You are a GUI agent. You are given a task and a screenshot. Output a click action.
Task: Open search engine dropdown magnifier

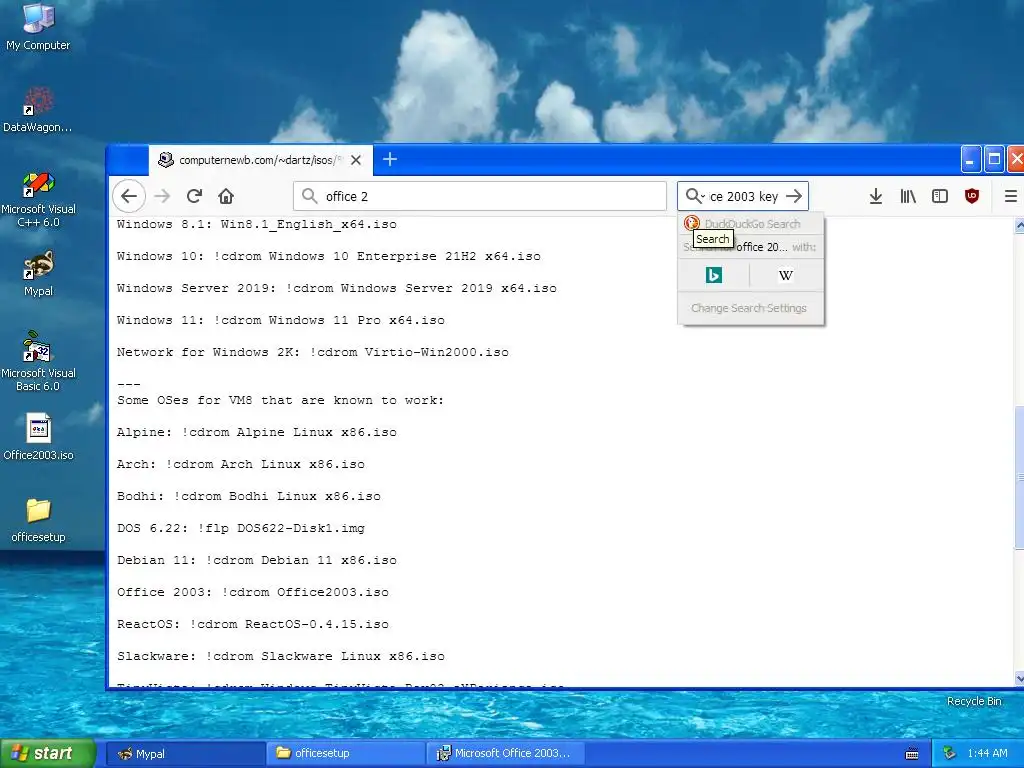tap(695, 196)
